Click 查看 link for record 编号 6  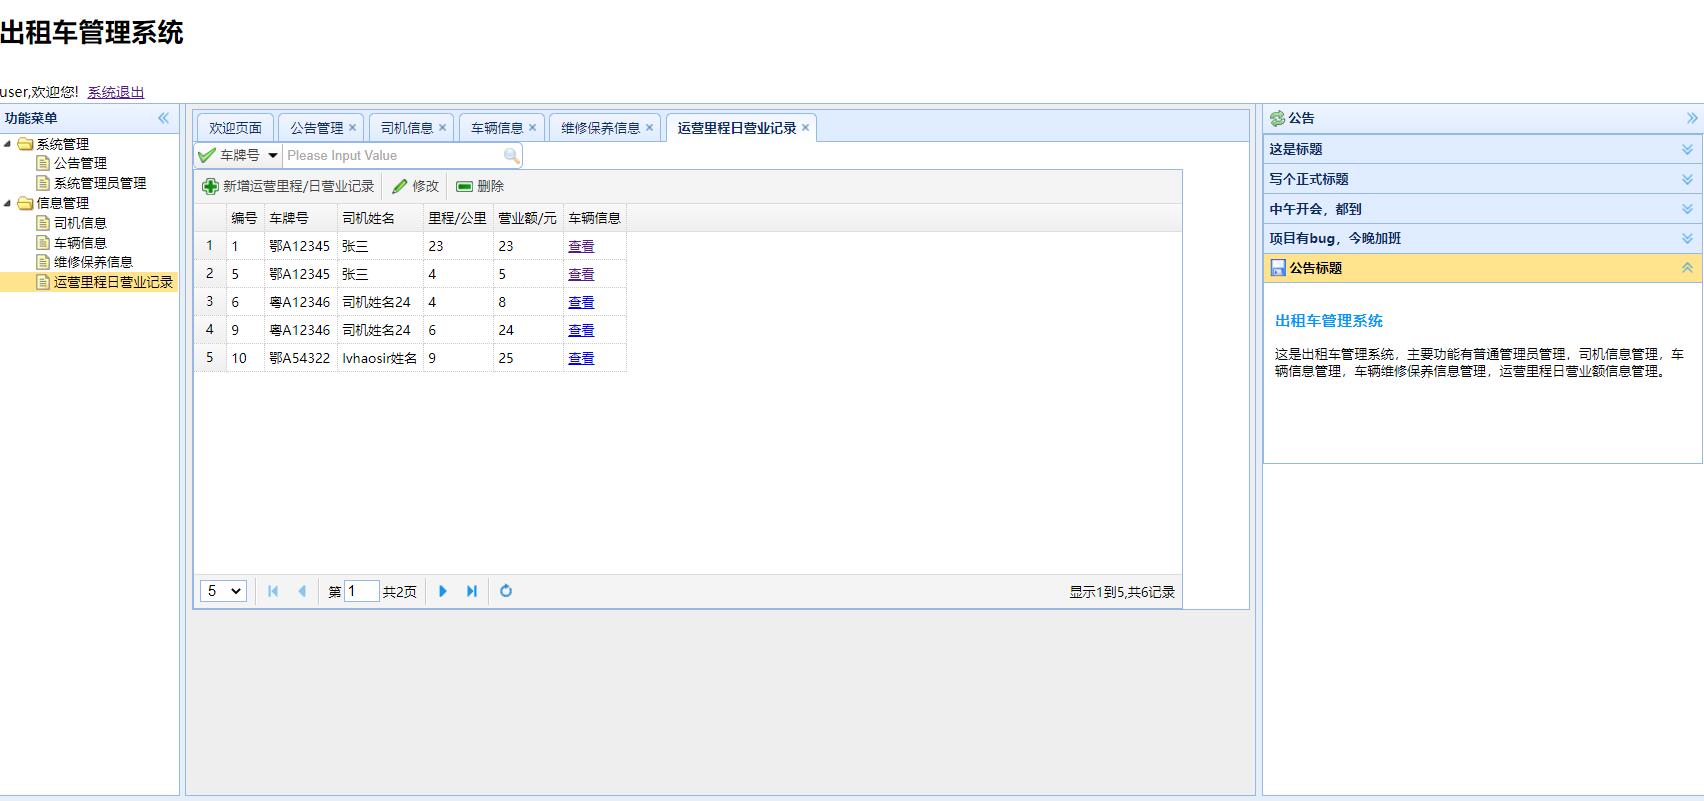coord(581,302)
